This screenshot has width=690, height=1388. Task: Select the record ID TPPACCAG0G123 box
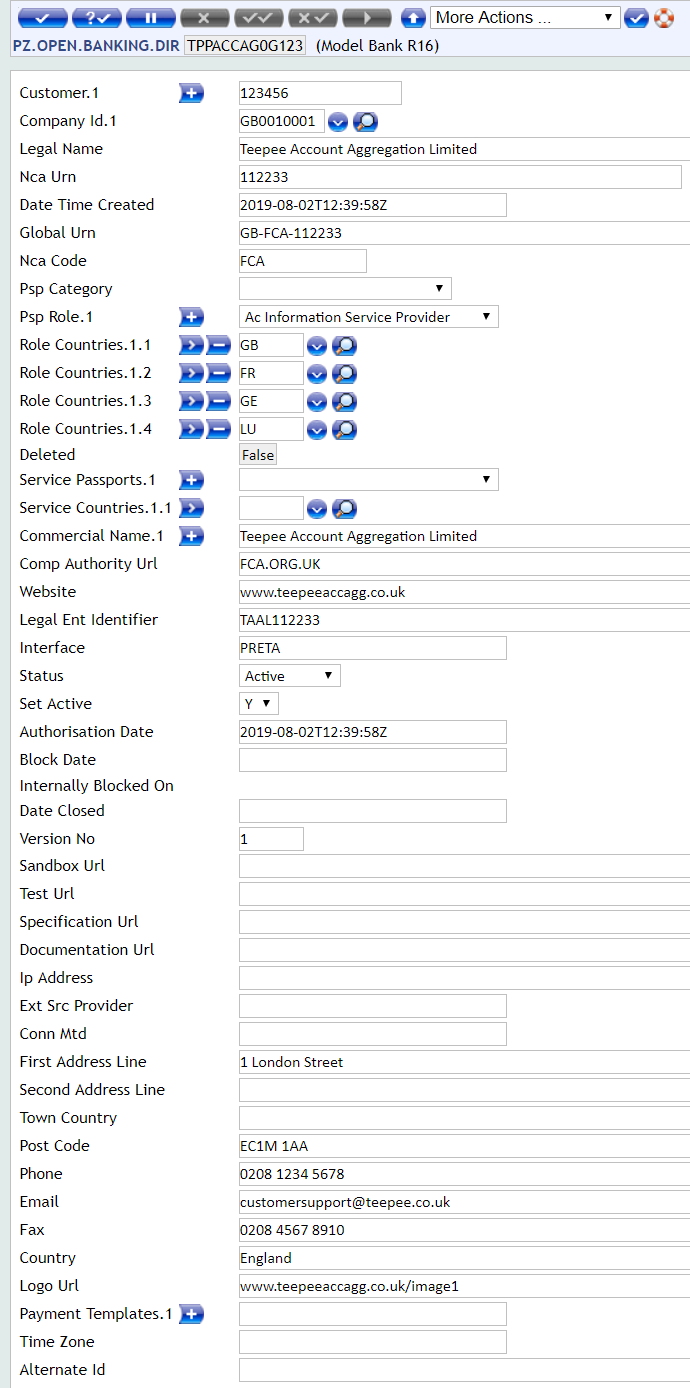tap(245, 46)
